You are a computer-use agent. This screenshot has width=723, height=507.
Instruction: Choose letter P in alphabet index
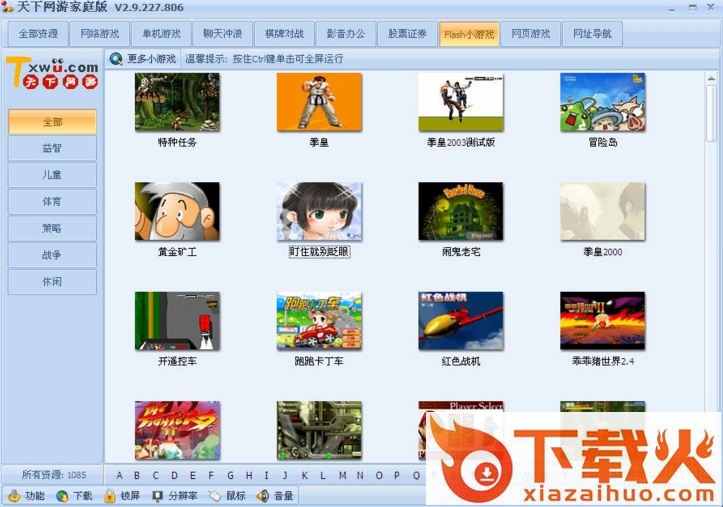click(x=397, y=475)
